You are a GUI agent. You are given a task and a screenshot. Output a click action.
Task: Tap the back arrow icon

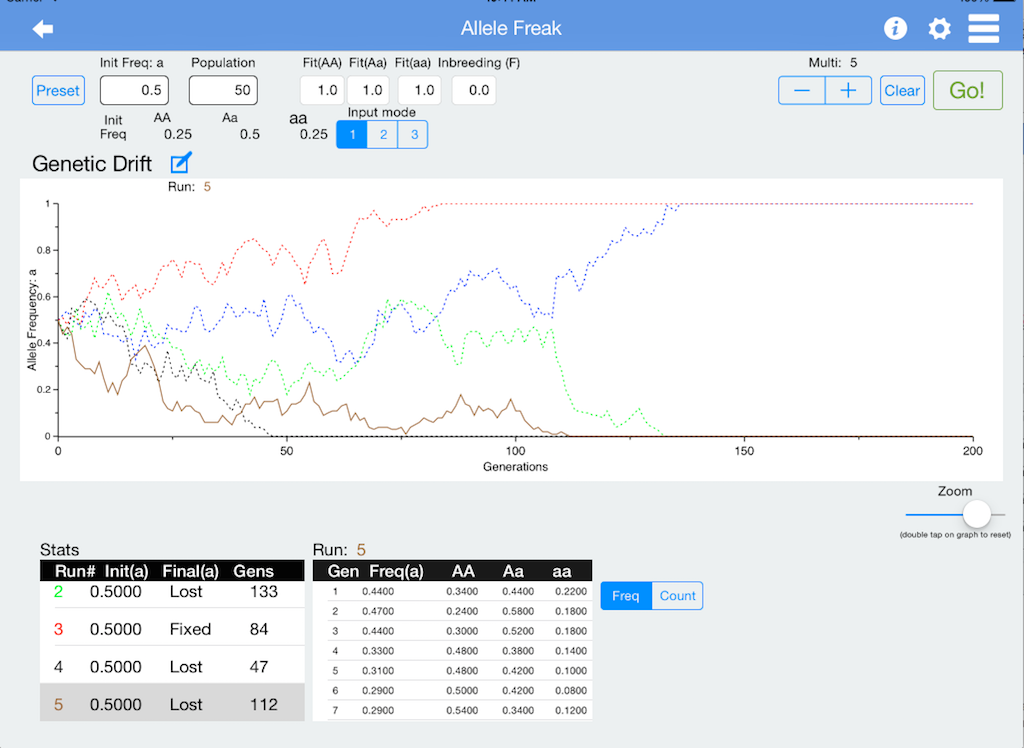pos(43,29)
